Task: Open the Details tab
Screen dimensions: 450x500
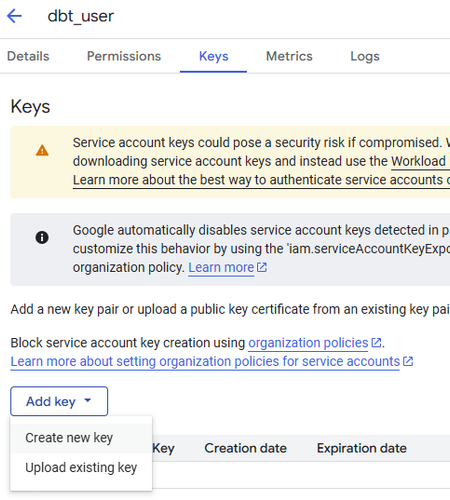Action: [28, 56]
